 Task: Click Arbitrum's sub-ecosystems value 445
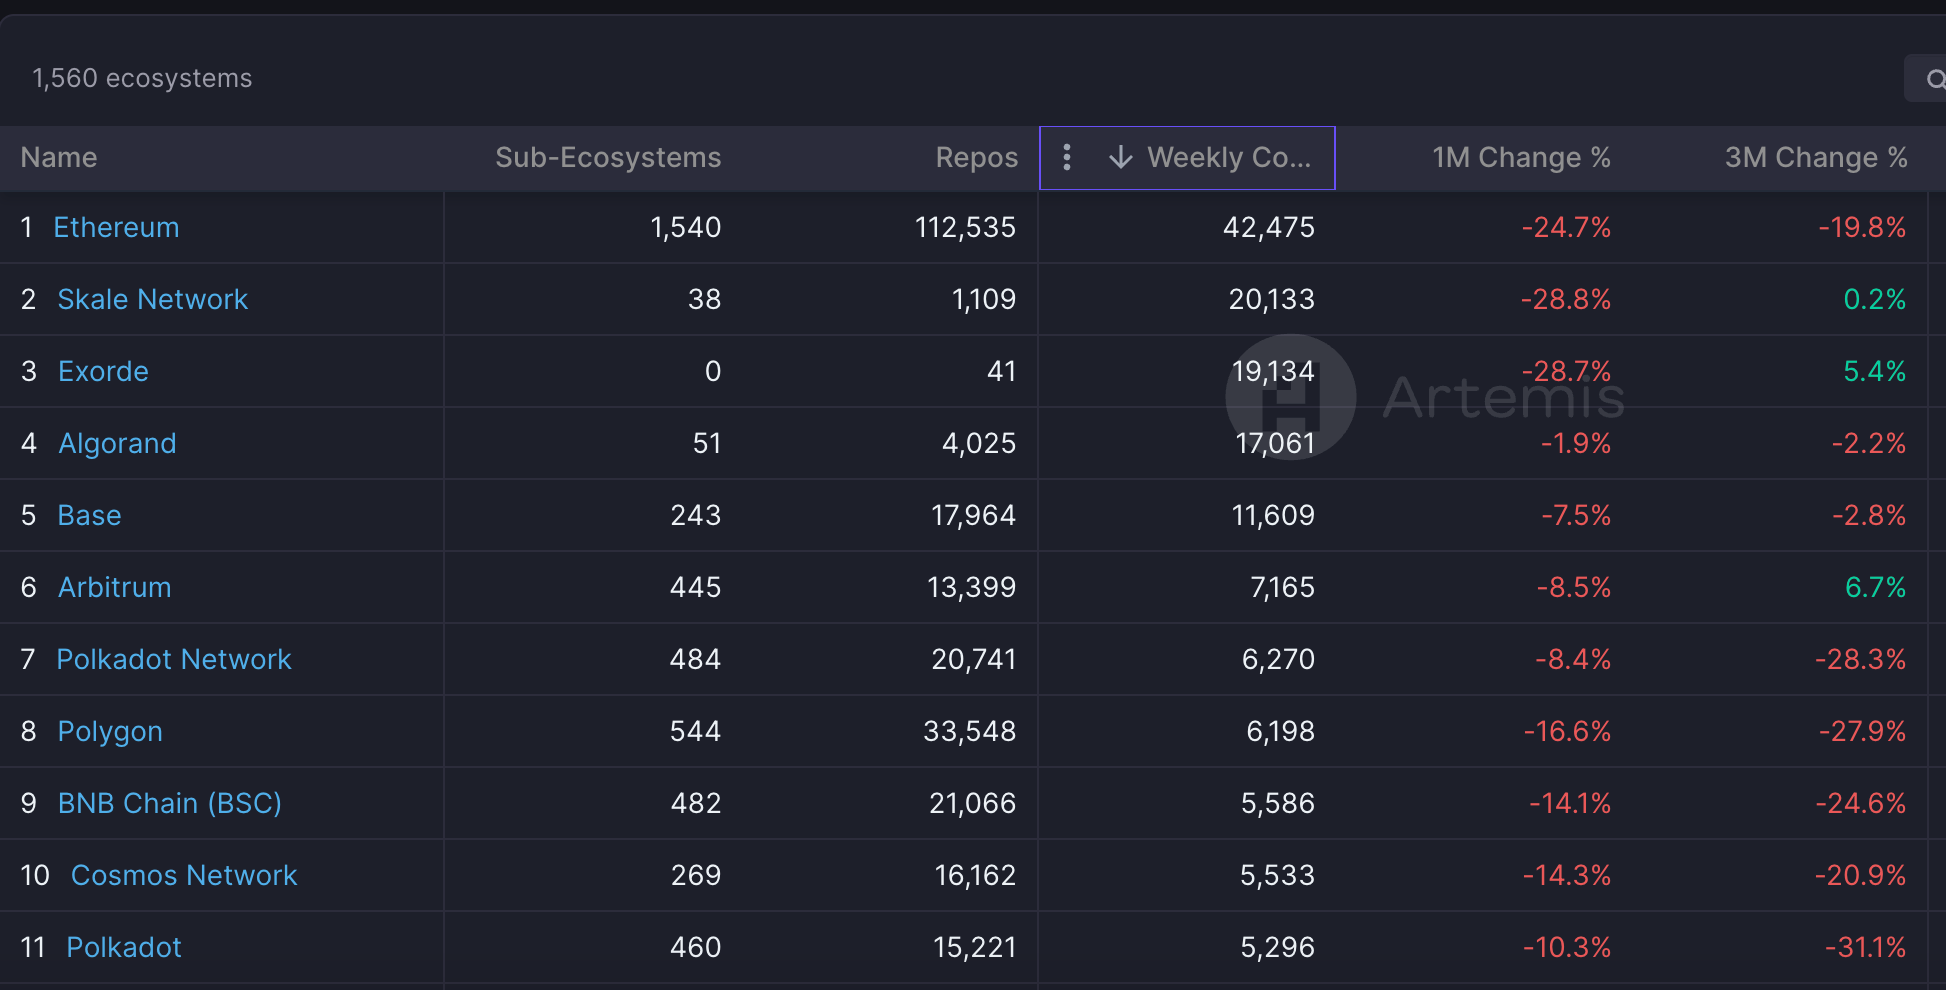(x=695, y=587)
